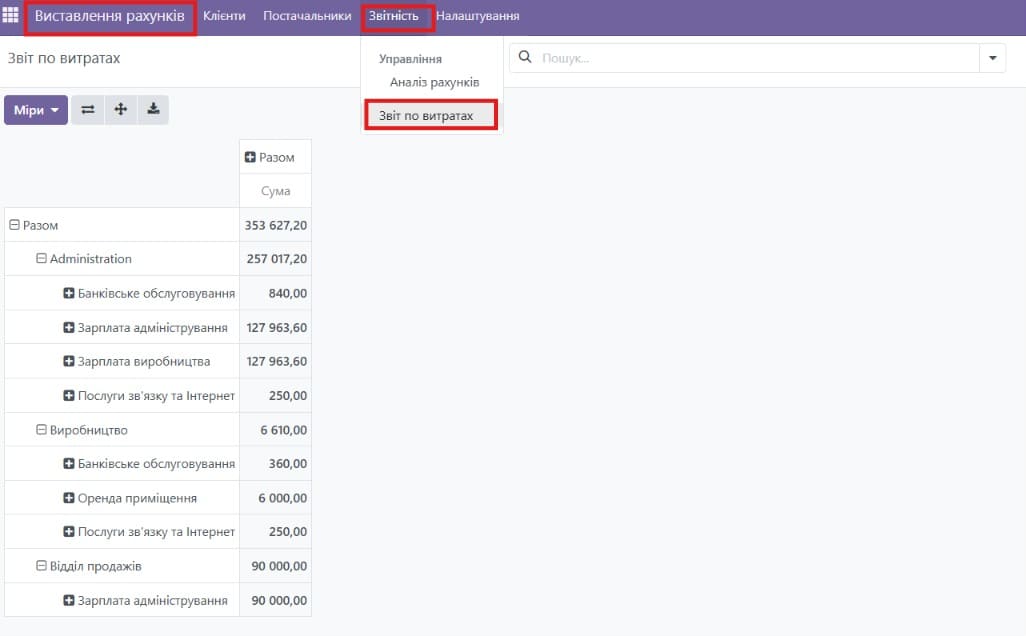This screenshot has width=1026, height=636.
Task: Expand Послуги зв'язку та Інтернет under Виробництво
Action: coord(69,531)
